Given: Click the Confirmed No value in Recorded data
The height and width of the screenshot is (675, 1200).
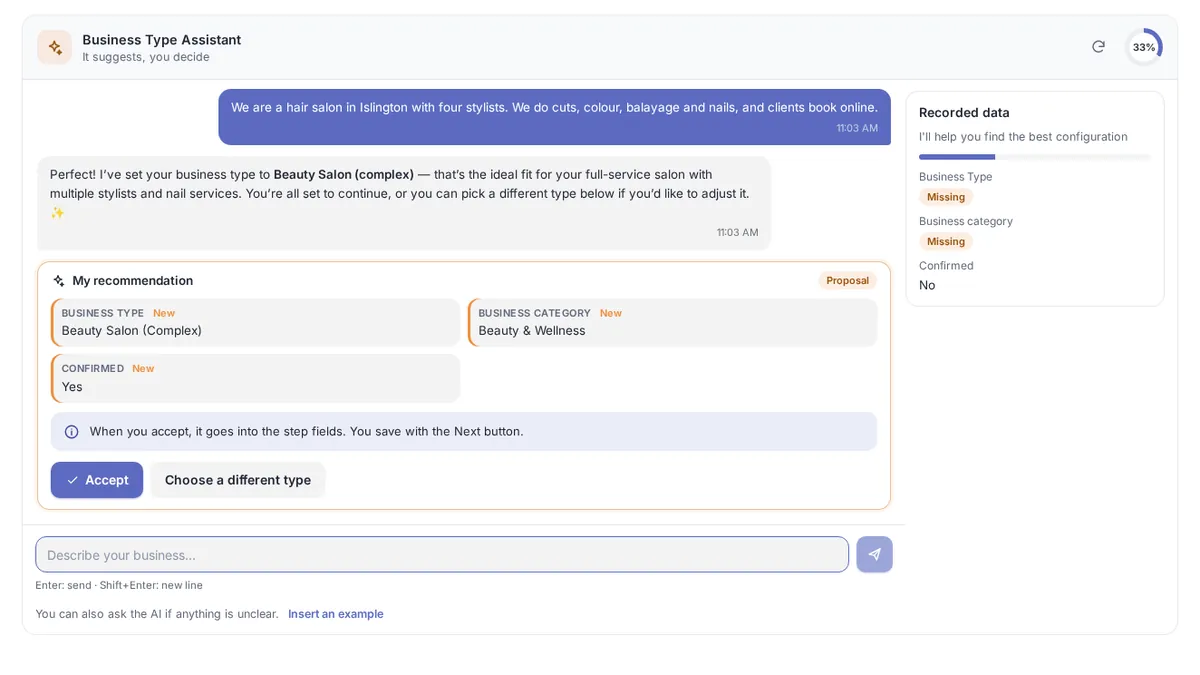Looking at the screenshot, I should pyautogui.click(x=927, y=285).
